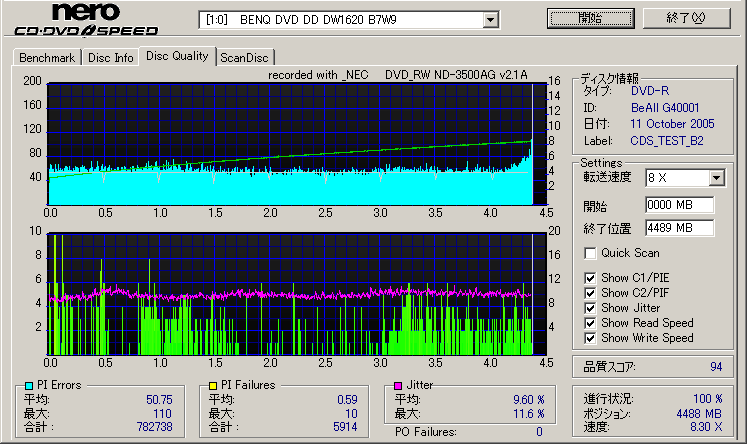Click the label value CDS_TEST_B2

pyautogui.click(x=667, y=141)
